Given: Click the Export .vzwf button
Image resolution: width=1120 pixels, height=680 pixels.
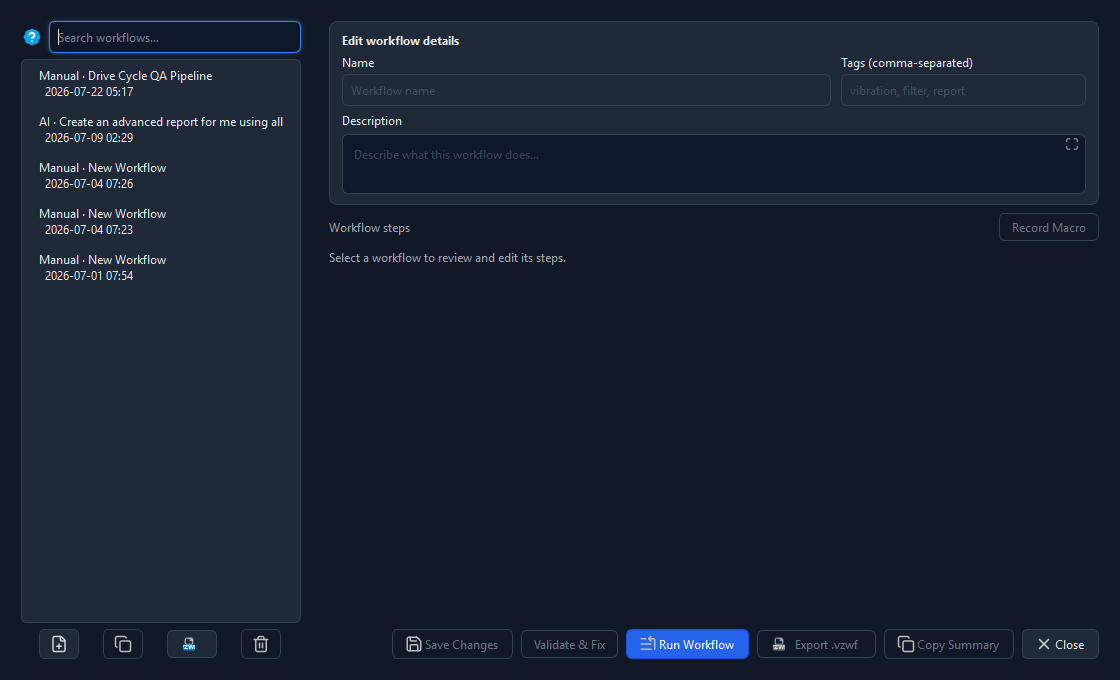Looking at the screenshot, I should (816, 644).
